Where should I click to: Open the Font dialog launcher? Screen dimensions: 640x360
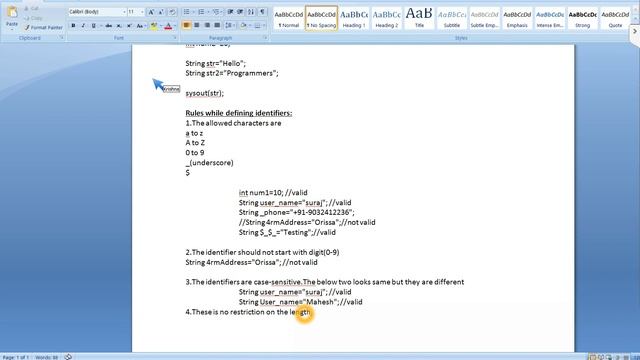pyautogui.click(x=175, y=38)
